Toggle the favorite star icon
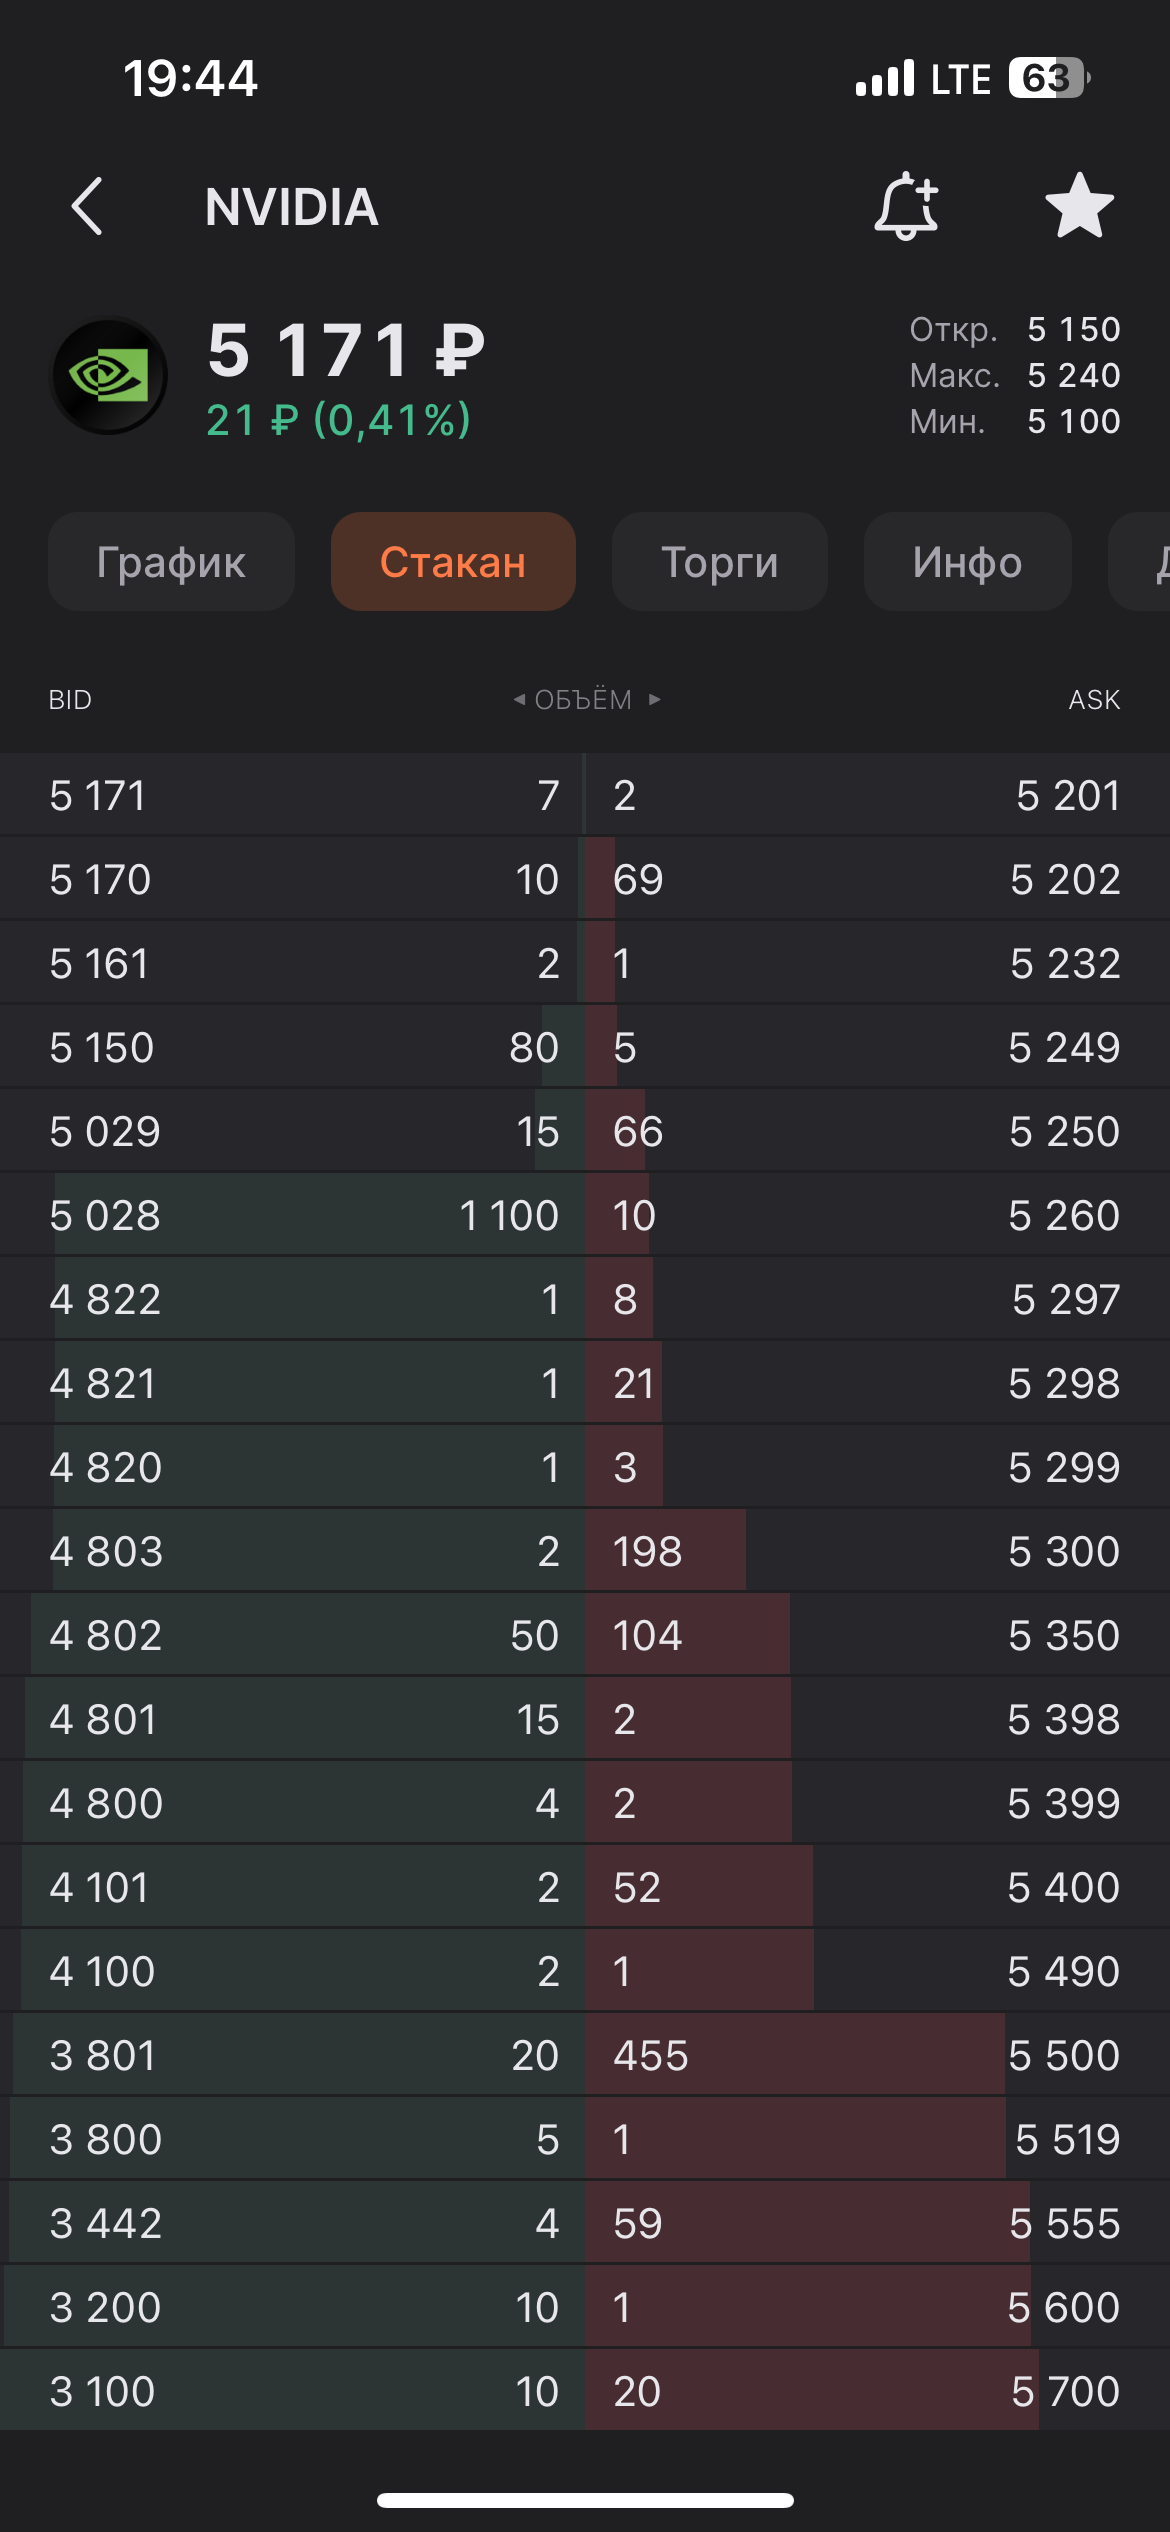Image resolution: width=1170 pixels, height=2532 pixels. click(x=1079, y=207)
